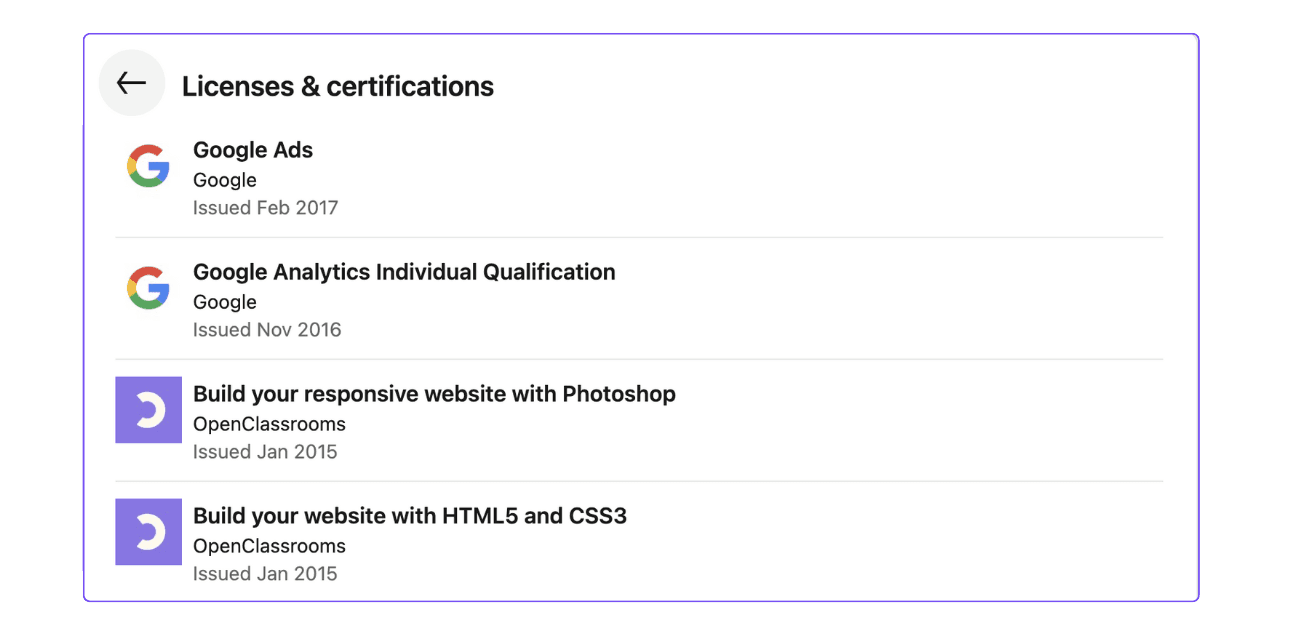Open OpenClassrooms logo next to Photoshop course
This screenshot has width=1310, height=634.
(148, 410)
